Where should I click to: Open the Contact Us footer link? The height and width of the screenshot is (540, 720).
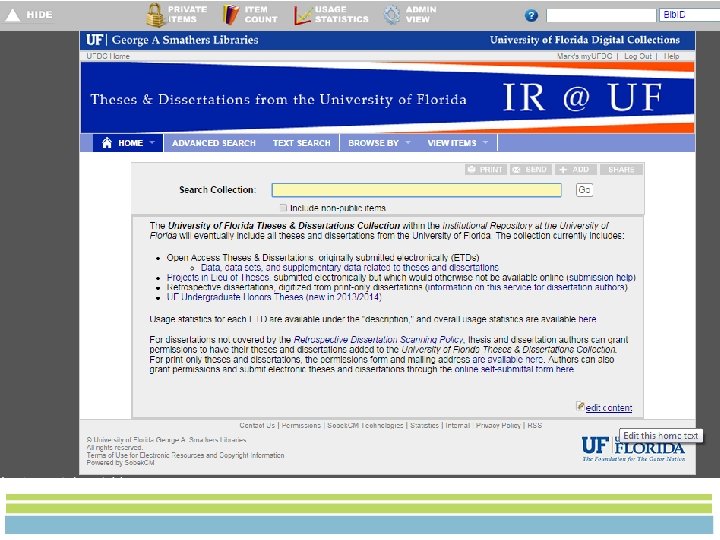click(x=257, y=425)
